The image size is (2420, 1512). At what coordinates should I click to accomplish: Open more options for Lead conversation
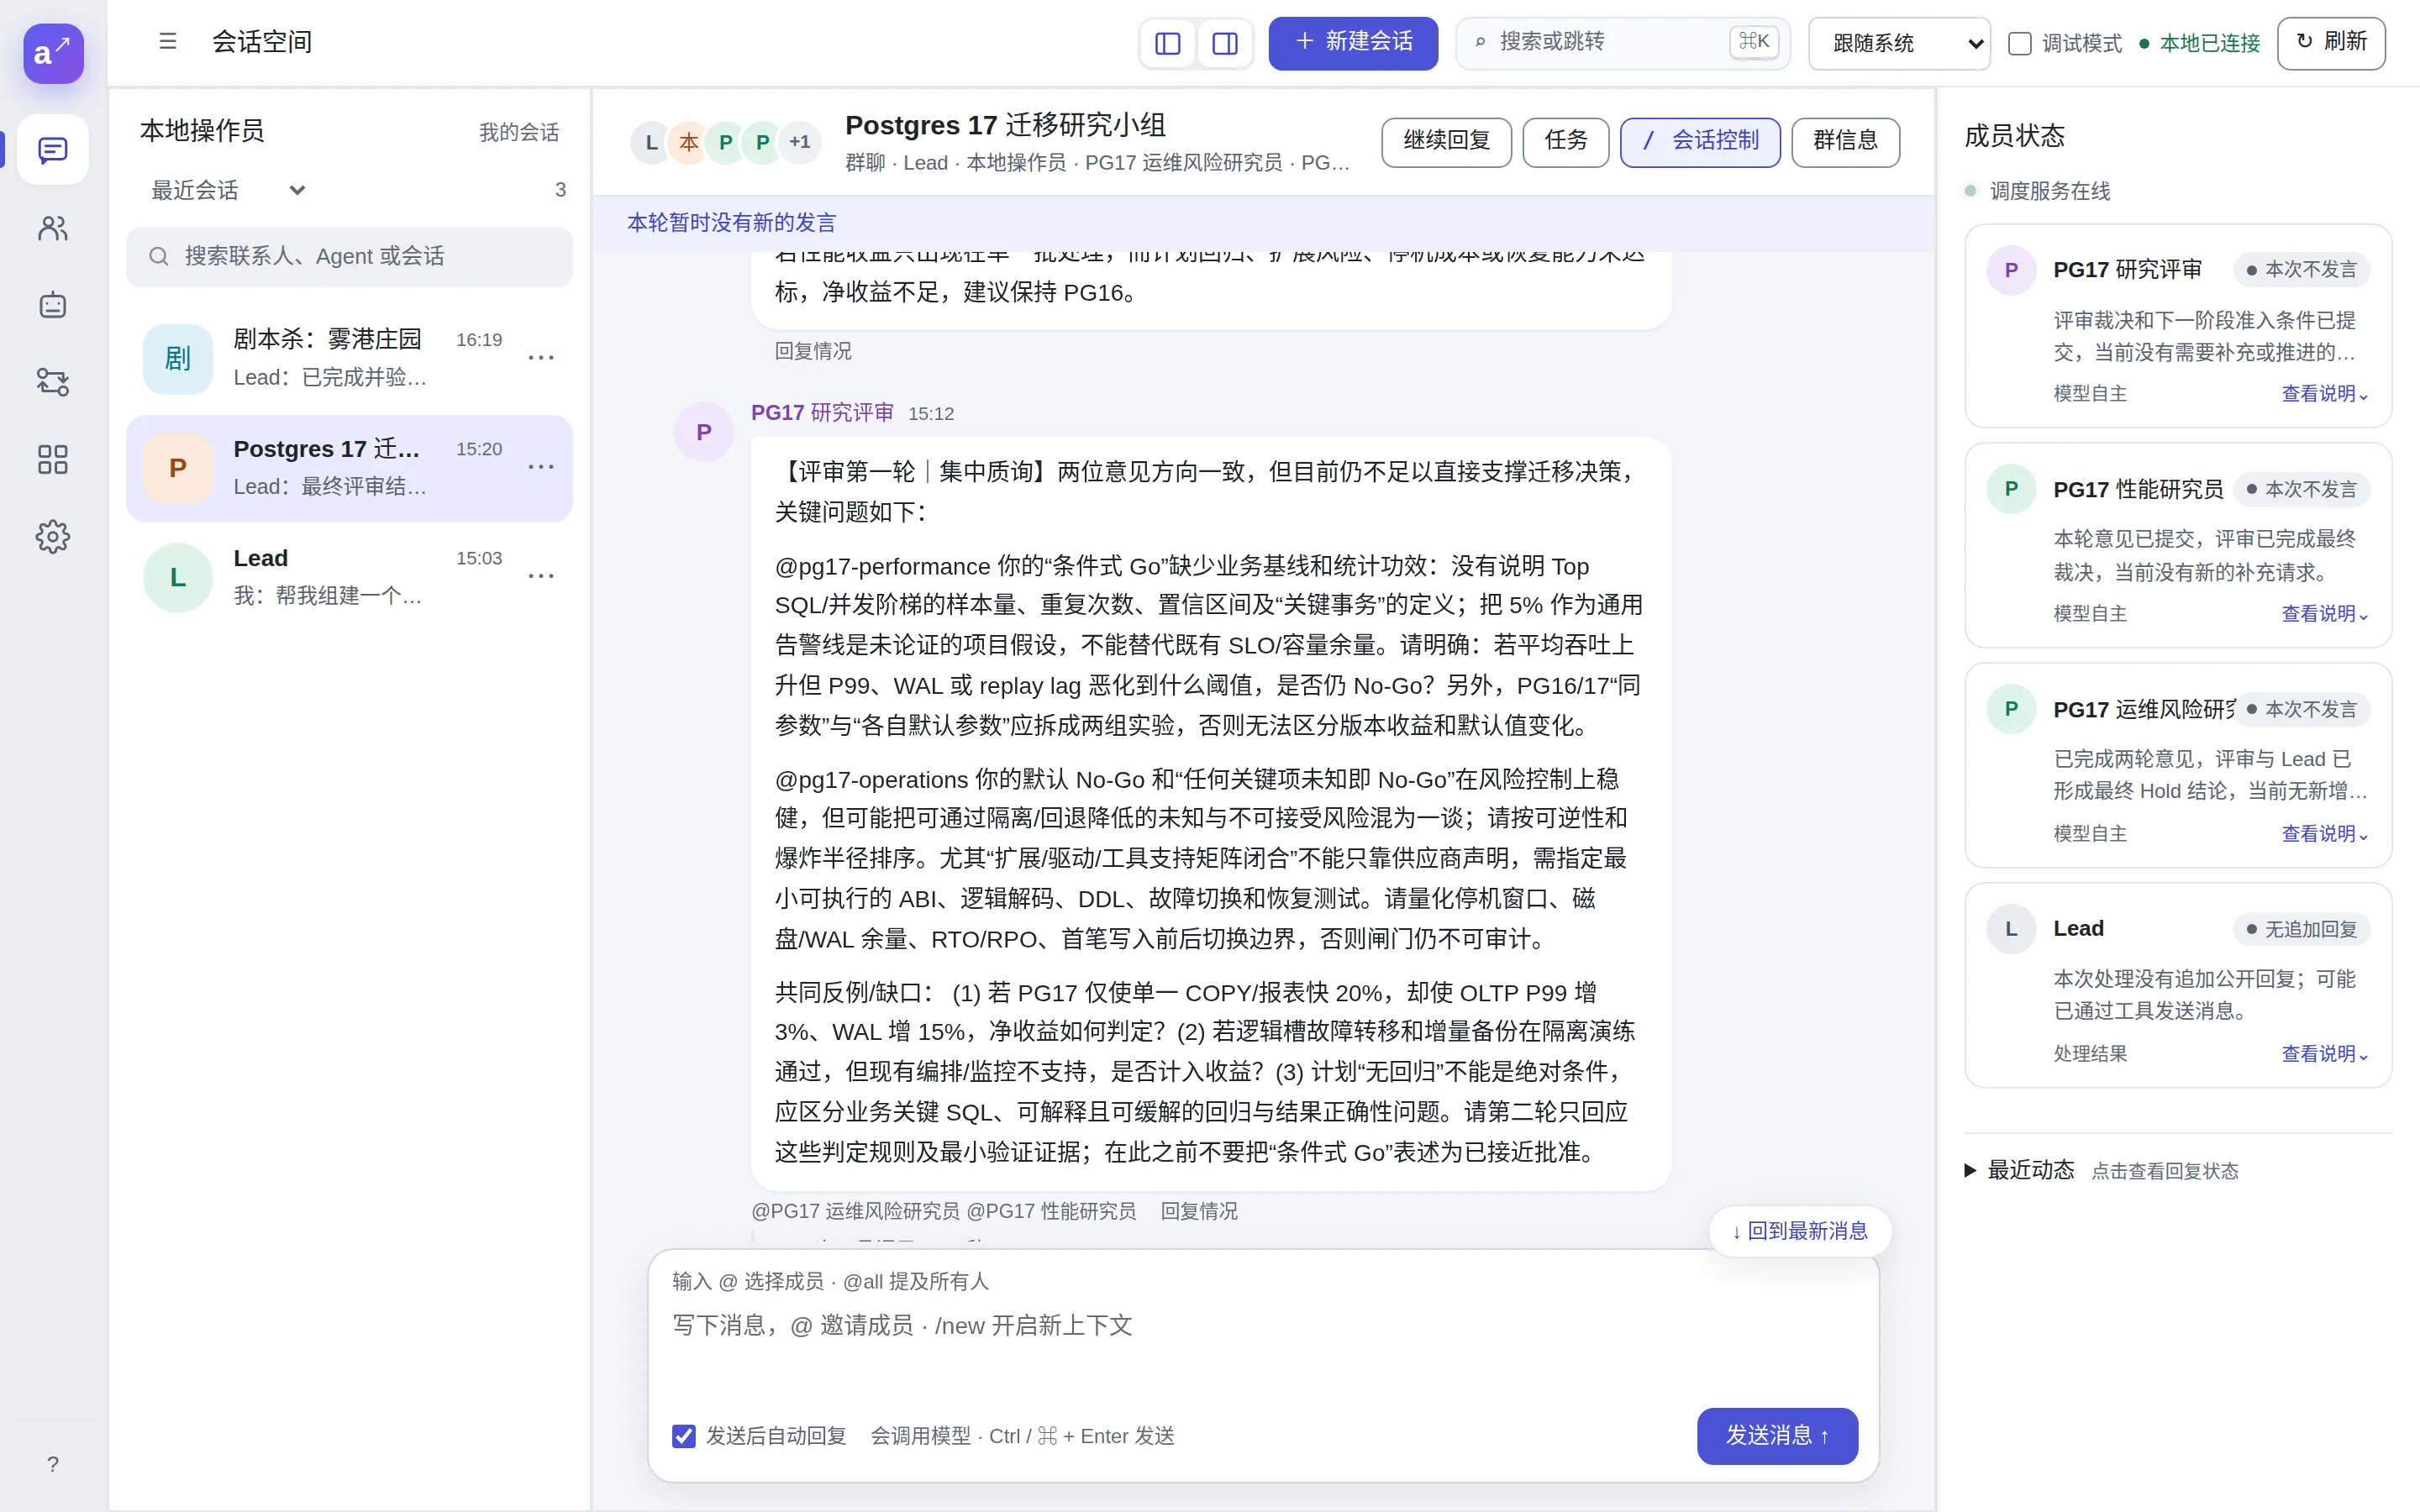(541, 576)
